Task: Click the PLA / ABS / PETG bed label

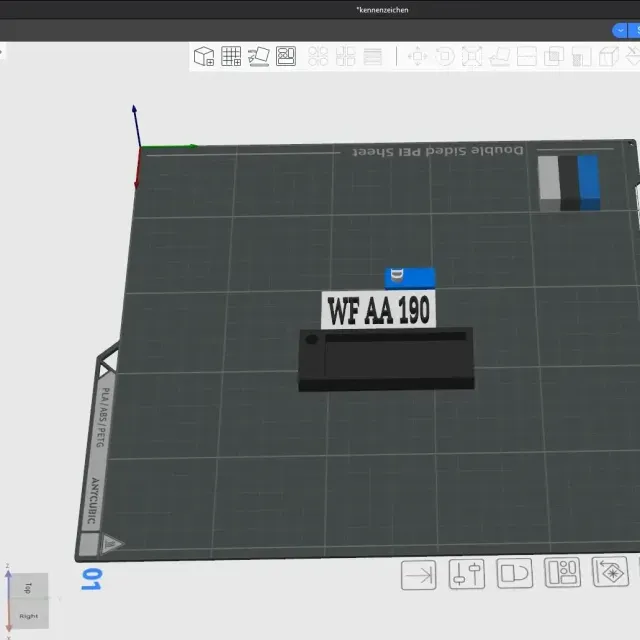Action: (x=103, y=417)
